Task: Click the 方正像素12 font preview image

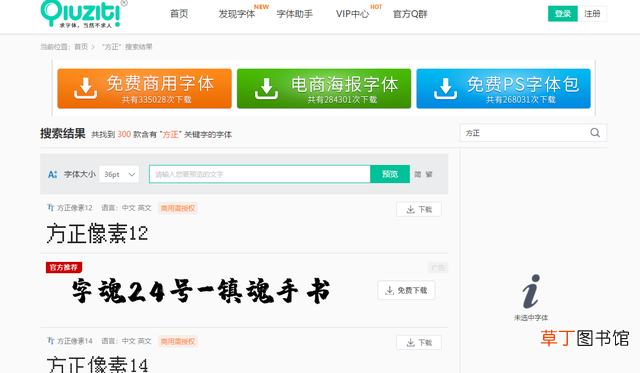Action: (x=97, y=234)
